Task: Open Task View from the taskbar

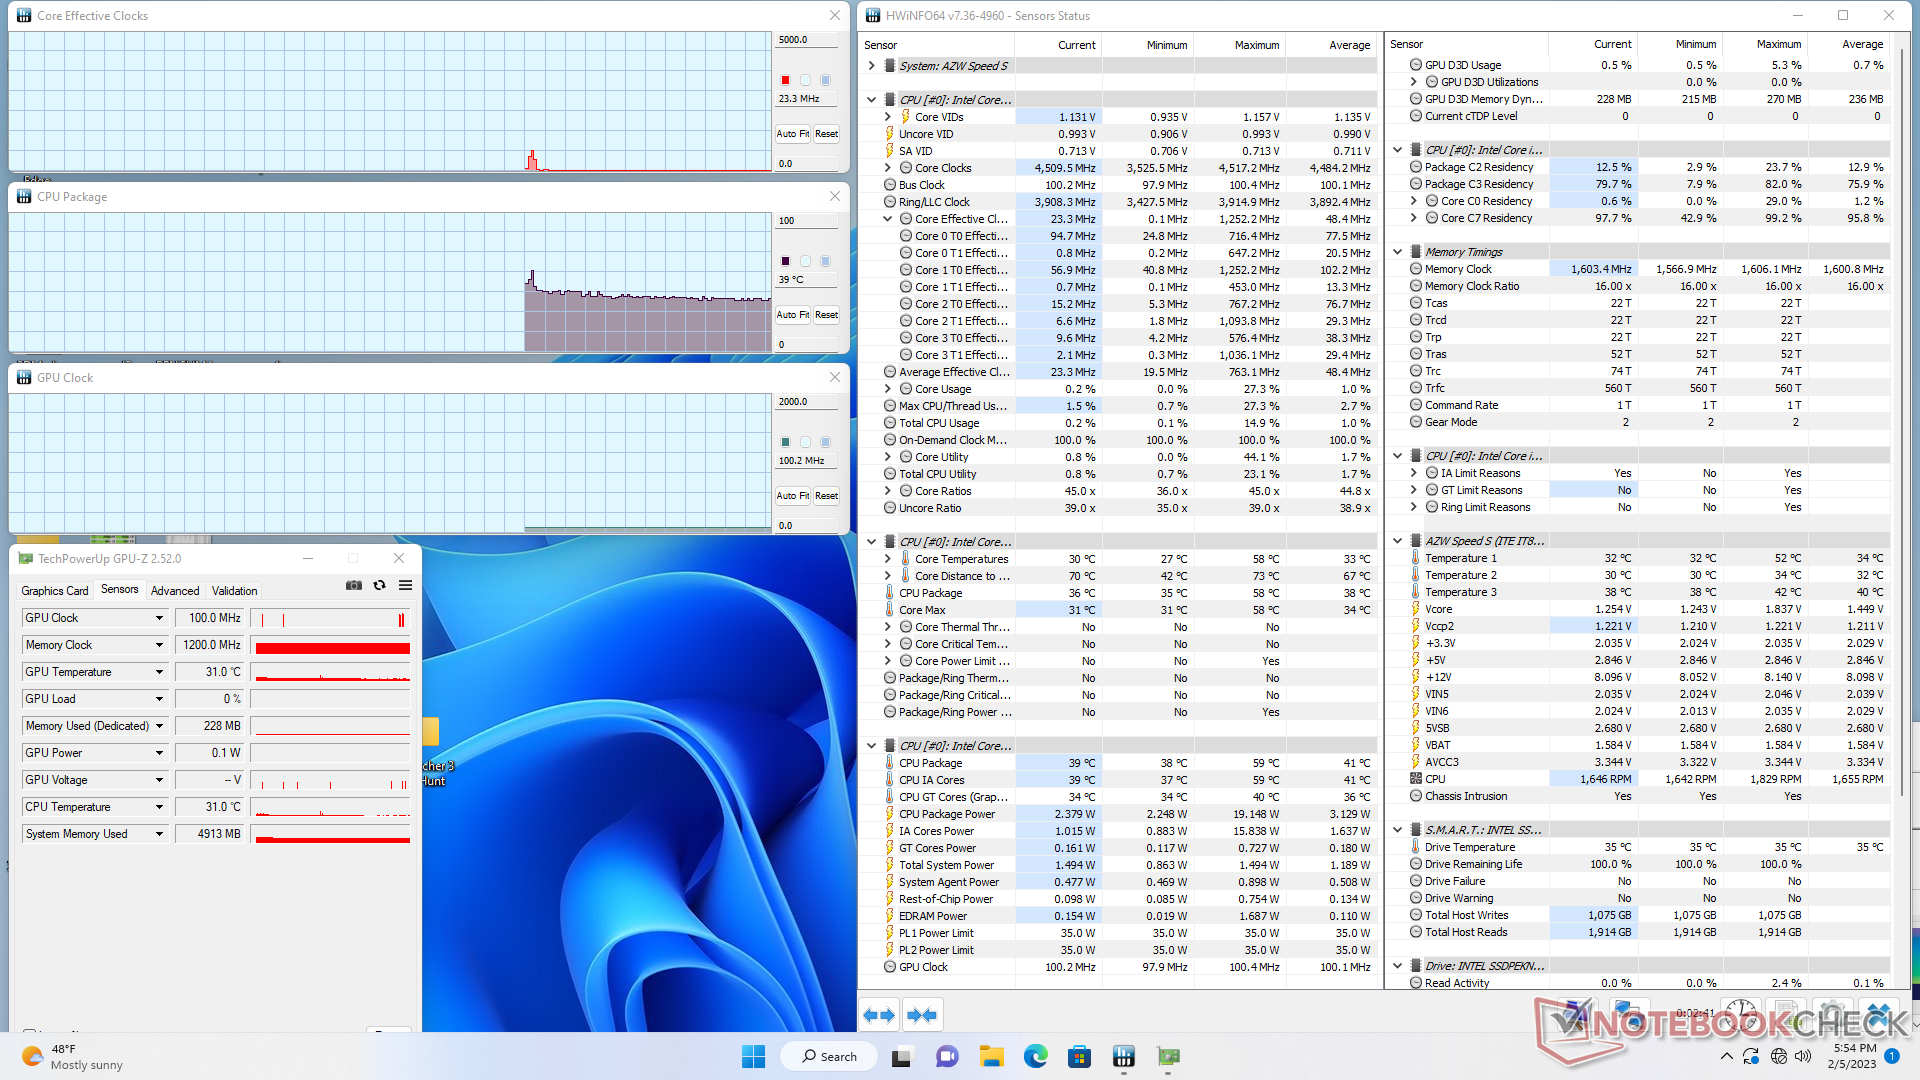Action: click(x=903, y=1056)
